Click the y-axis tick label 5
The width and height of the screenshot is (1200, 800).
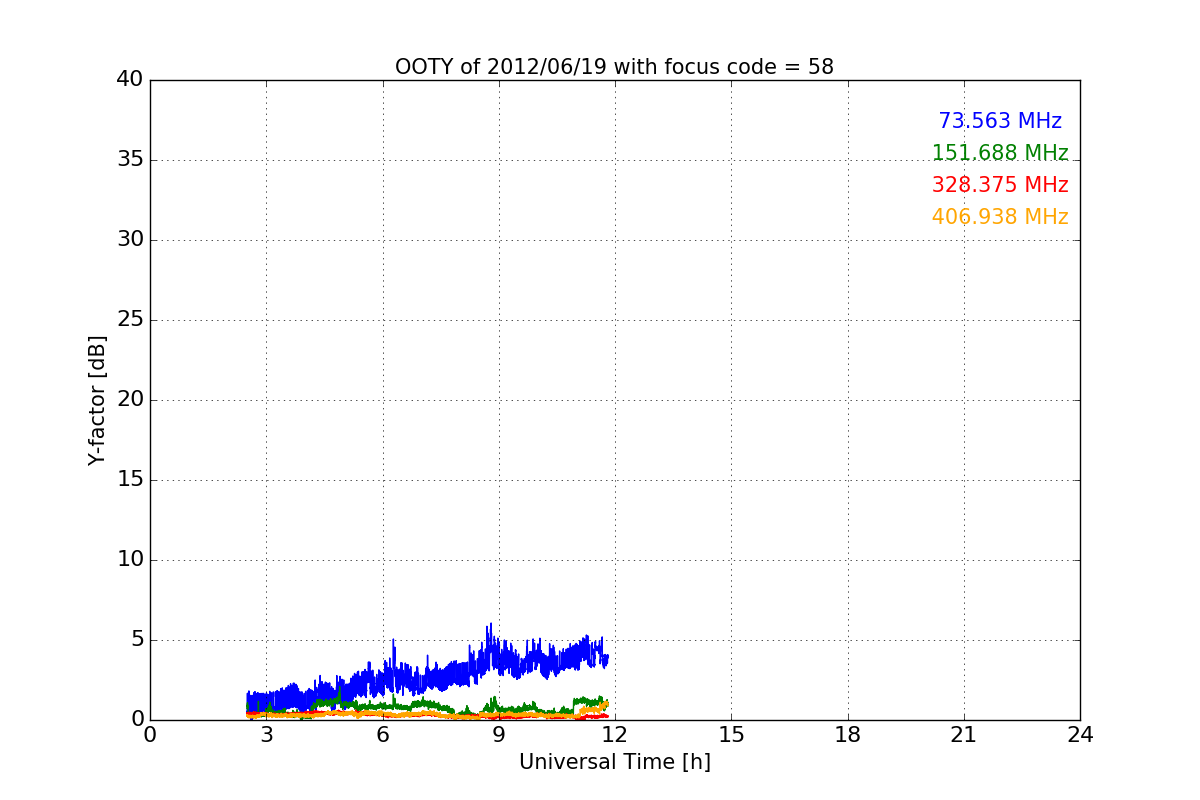pos(136,640)
